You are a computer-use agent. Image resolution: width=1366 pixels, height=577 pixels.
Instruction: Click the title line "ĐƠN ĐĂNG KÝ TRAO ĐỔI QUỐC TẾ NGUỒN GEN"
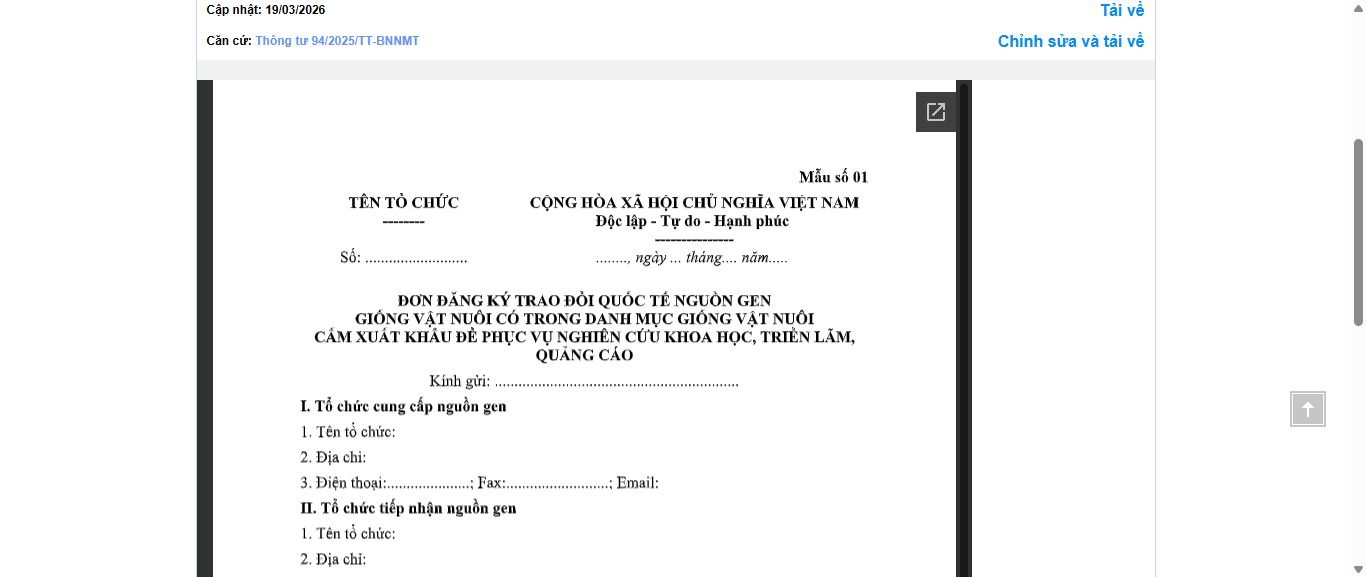tap(584, 300)
